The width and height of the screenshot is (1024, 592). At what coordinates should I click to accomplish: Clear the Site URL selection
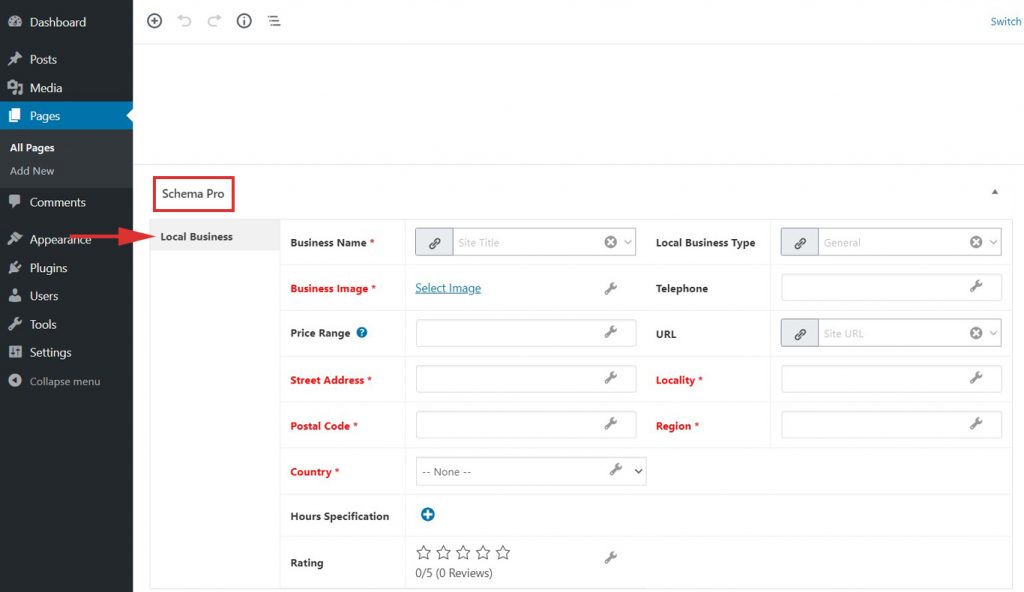[976, 334]
